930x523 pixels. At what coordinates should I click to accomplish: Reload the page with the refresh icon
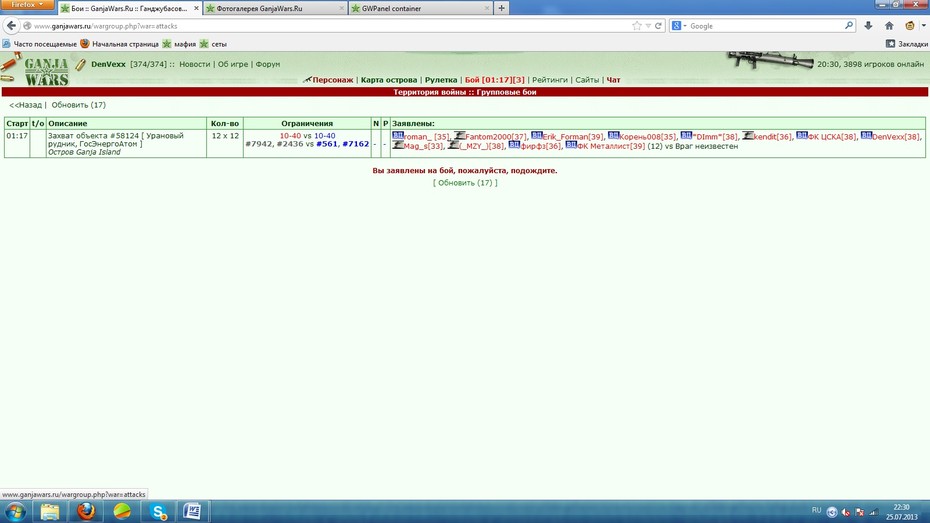(658, 25)
